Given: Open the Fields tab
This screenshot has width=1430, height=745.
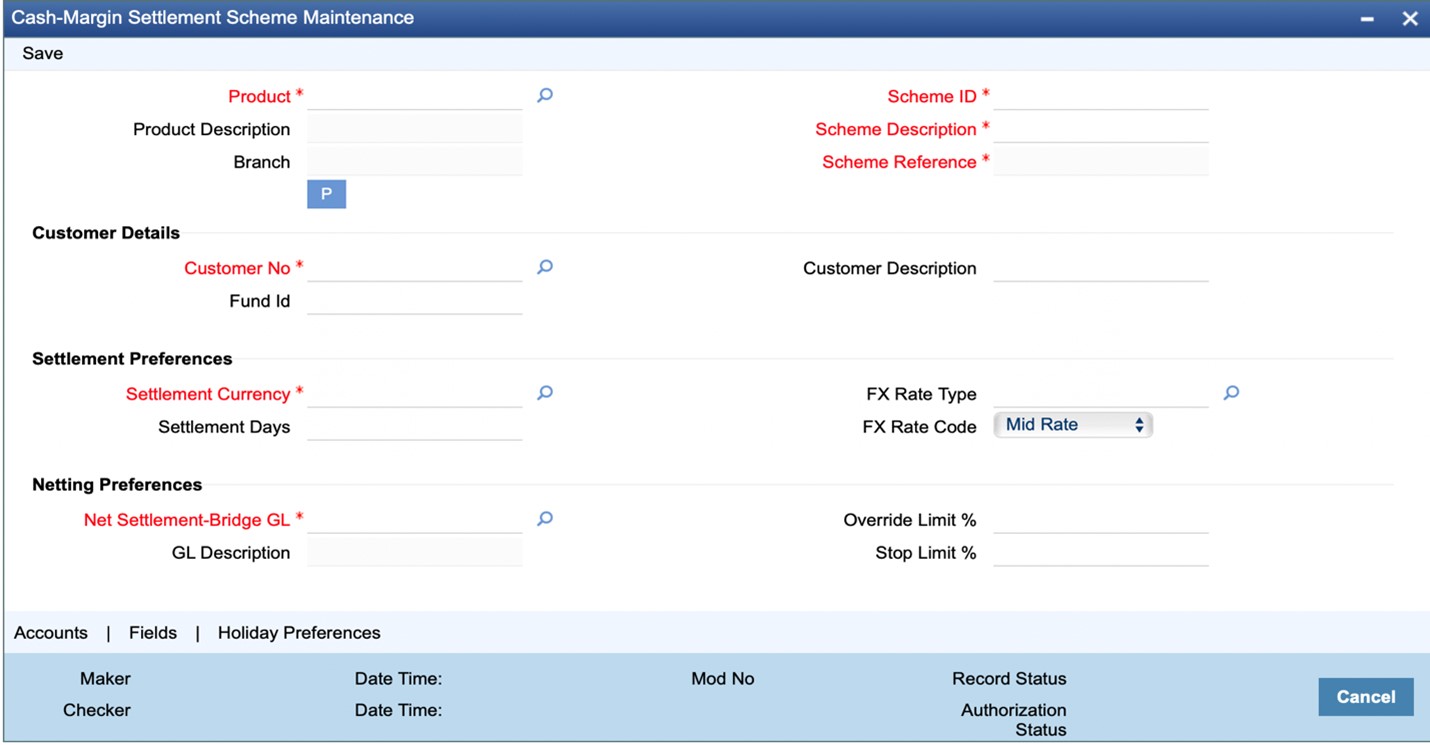Looking at the screenshot, I should (153, 633).
